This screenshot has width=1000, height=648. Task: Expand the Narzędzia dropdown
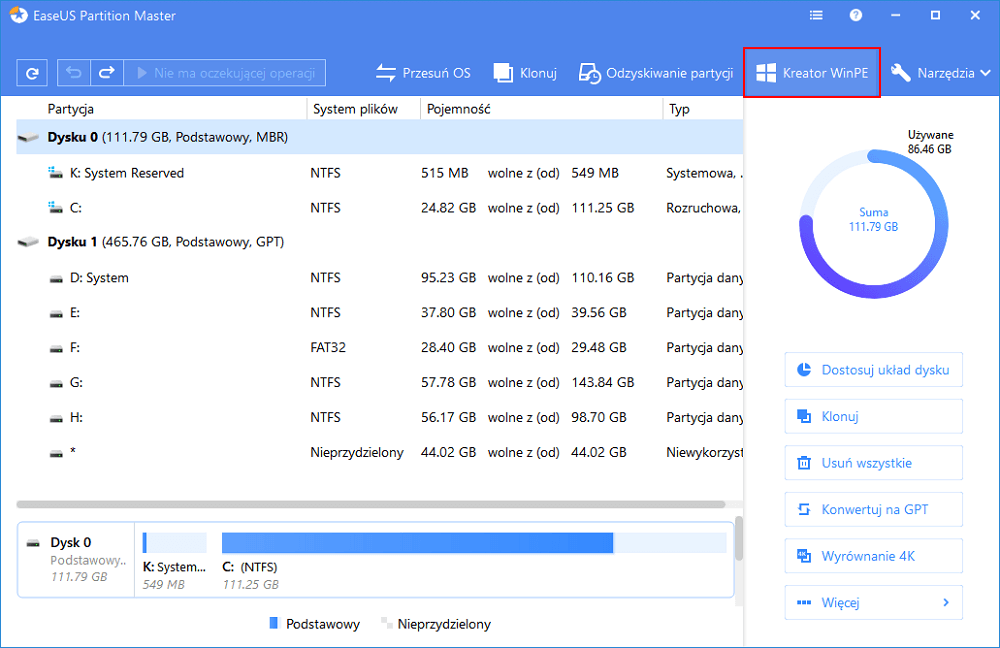(x=941, y=73)
